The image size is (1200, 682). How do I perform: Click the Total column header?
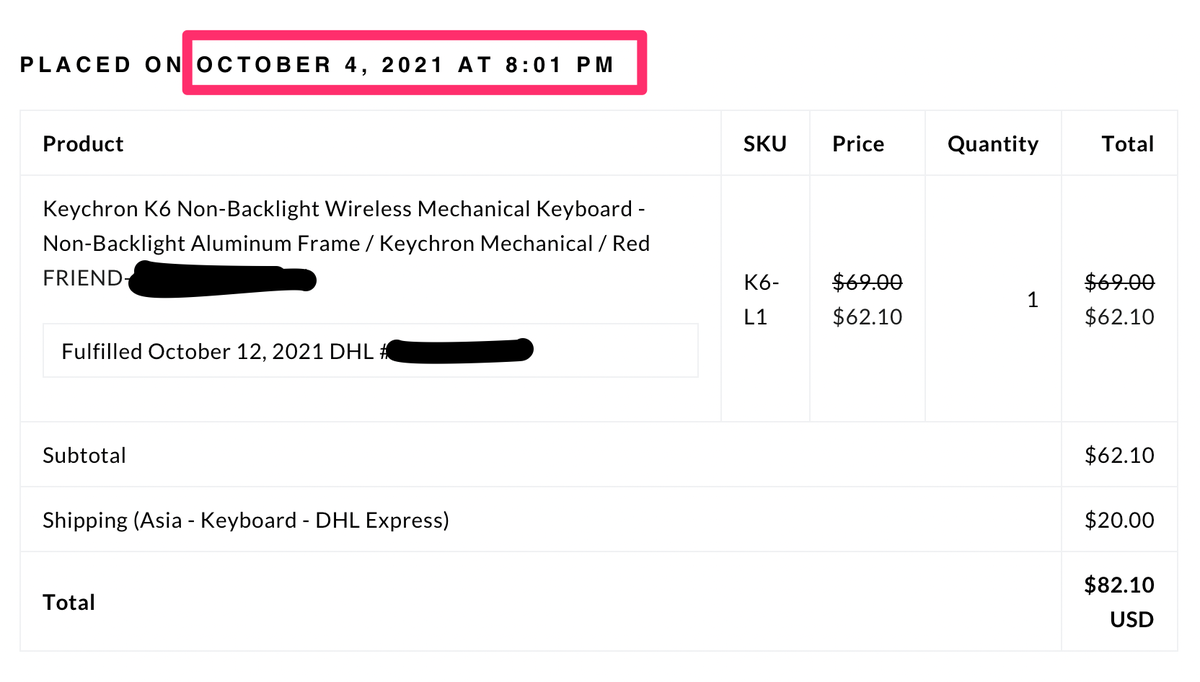tap(1127, 144)
